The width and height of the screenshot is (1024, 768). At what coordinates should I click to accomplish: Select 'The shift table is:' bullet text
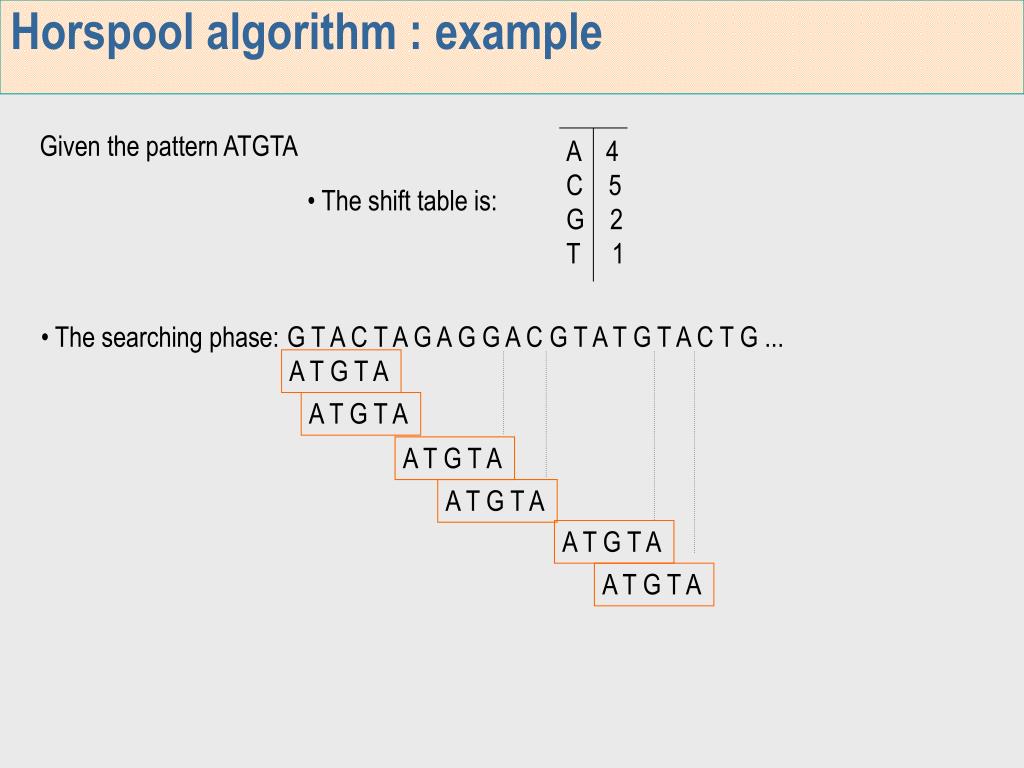point(402,201)
